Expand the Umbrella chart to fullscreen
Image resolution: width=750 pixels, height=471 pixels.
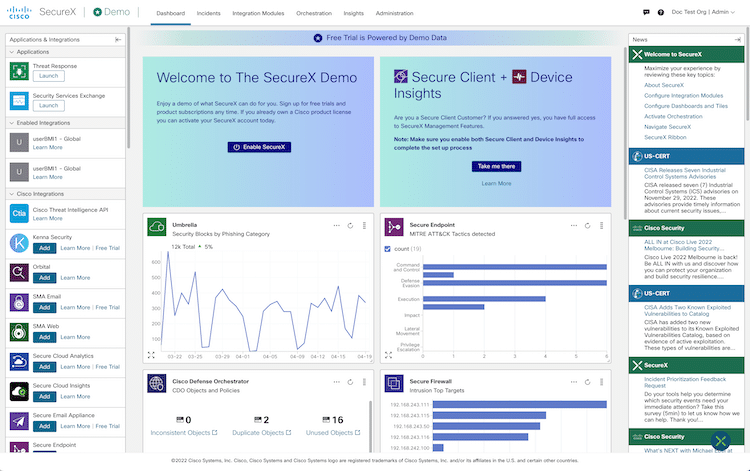pyautogui.click(x=151, y=355)
